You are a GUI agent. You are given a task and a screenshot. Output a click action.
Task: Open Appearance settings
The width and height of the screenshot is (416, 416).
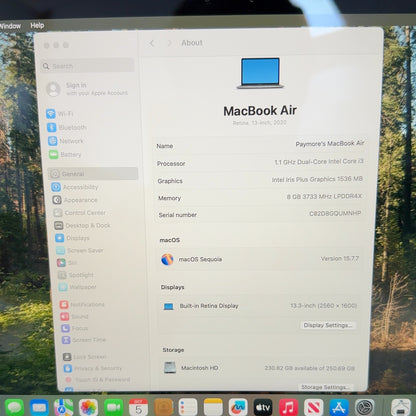pyautogui.click(x=75, y=200)
